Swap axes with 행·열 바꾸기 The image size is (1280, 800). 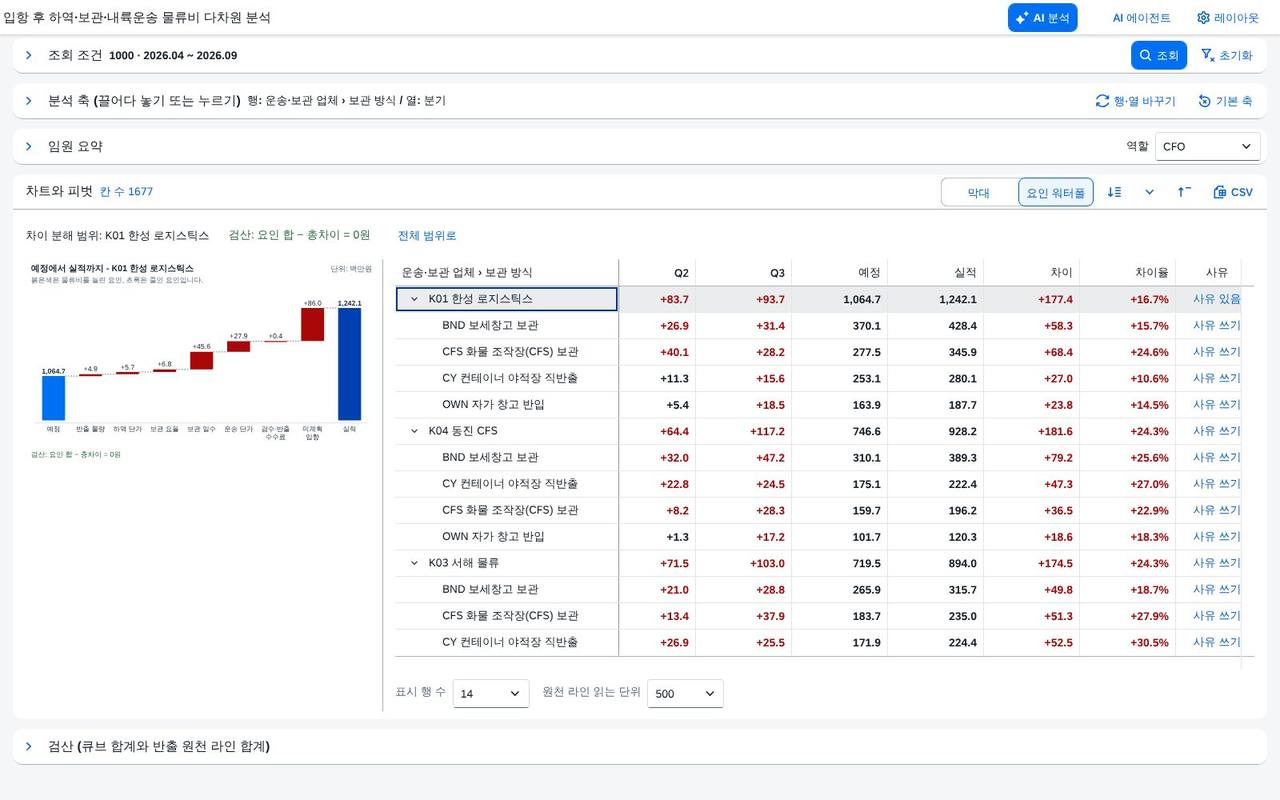pyautogui.click(x=1136, y=101)
